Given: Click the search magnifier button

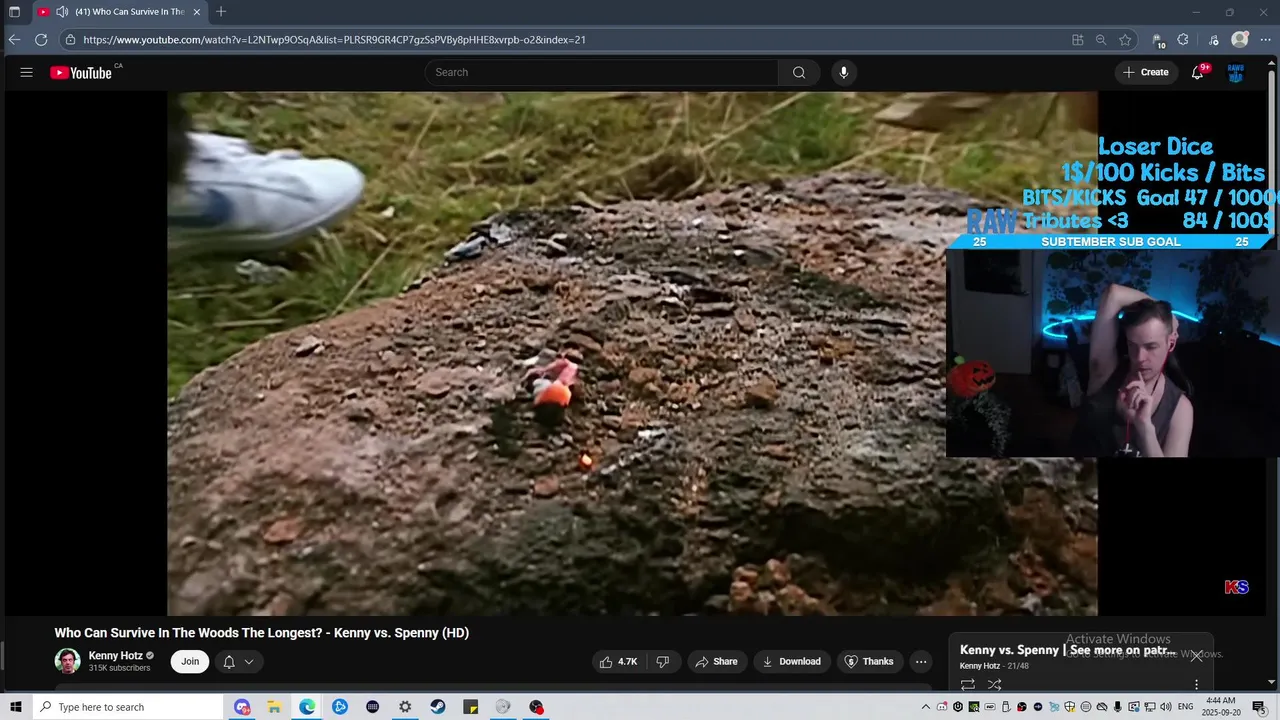Looking at the screenshot, I should click(x=799, y=72).
